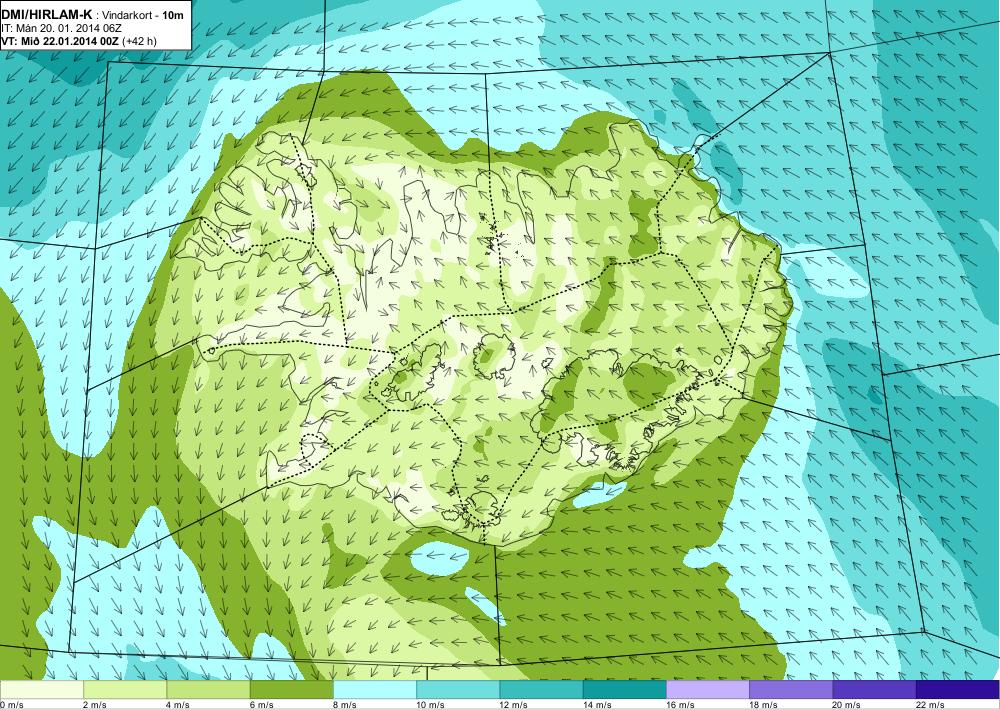Click the light cyan legend swatch for 8–10 m/s

click(375, 689)
